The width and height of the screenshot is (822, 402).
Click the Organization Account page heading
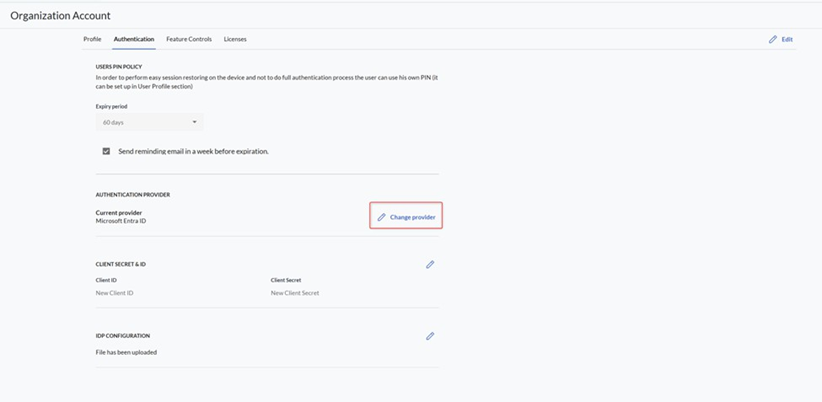(x=60, y=16)
